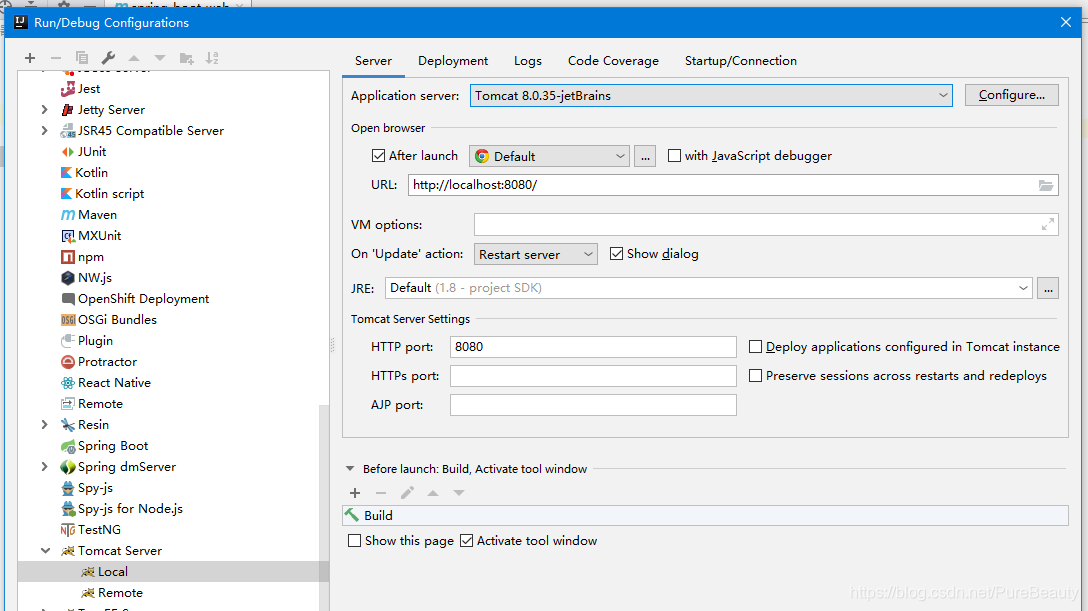The image size is (1088, 611).
Task: Click the AJP port input field
Action: pos(593,405)
